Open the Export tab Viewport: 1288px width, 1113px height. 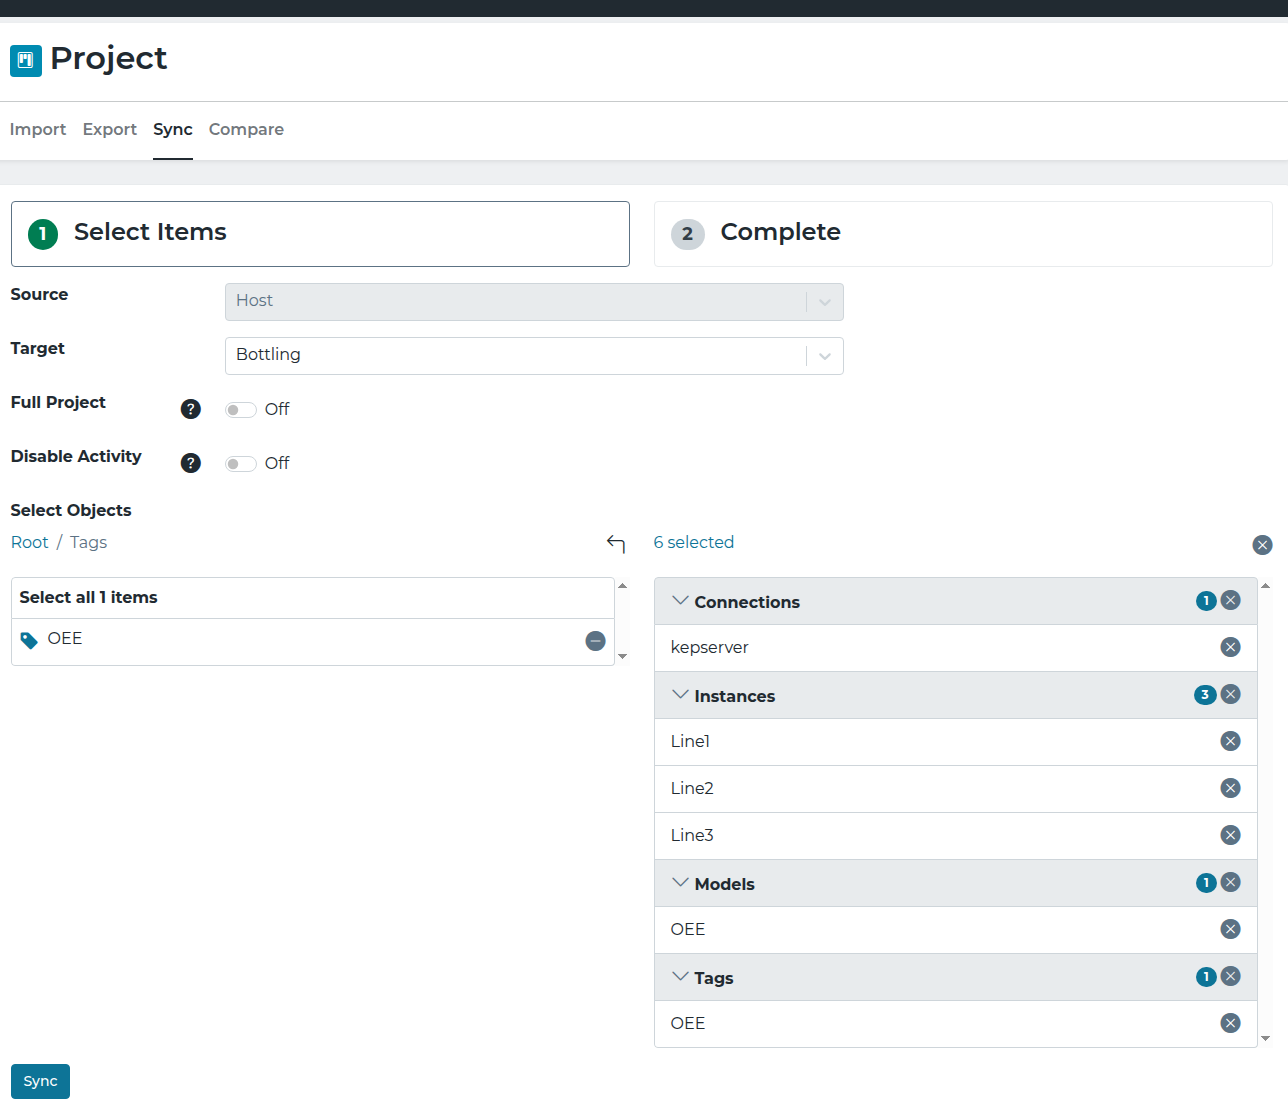pos(109,129)
